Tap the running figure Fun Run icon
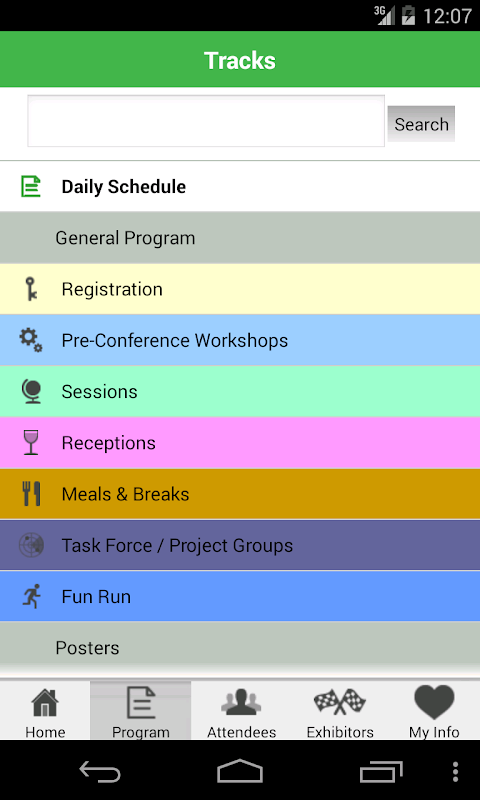480x800 pixels. 31,596
